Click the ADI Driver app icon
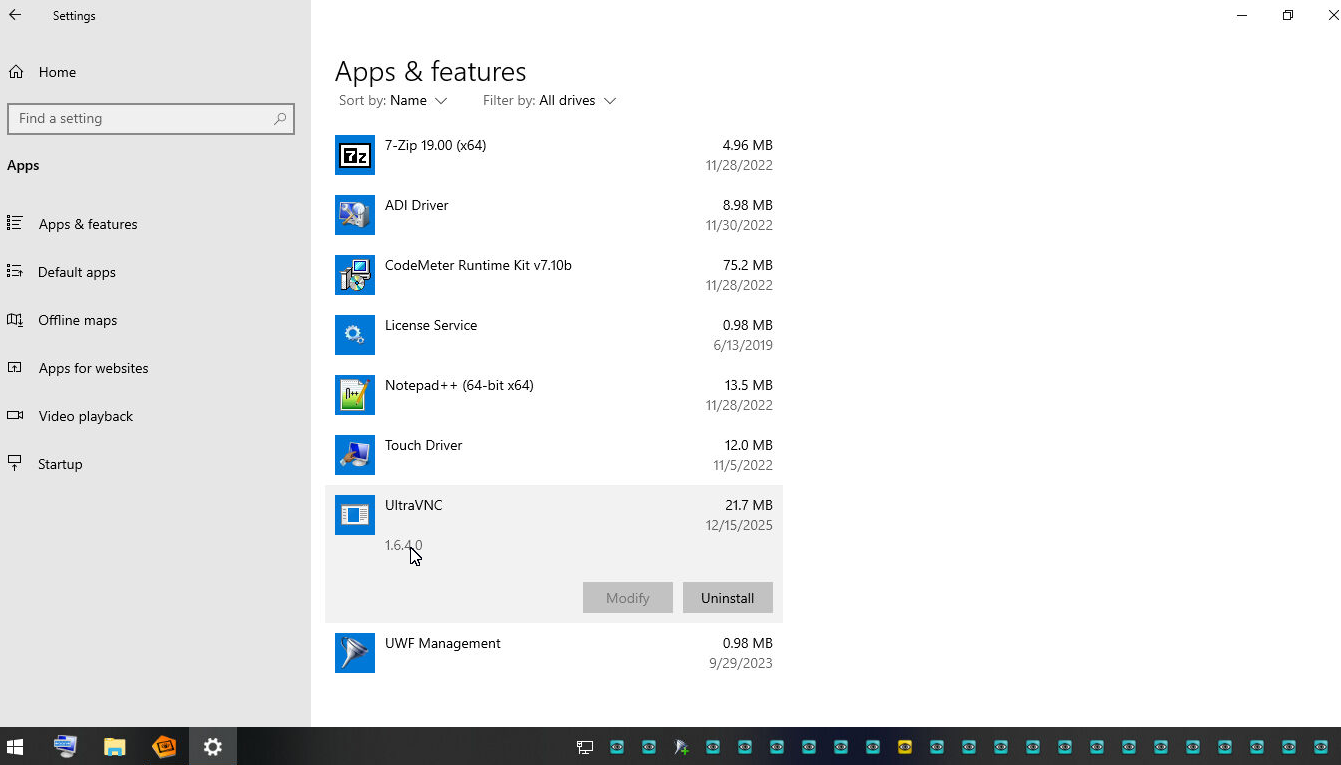Image resolution: width=1341 pixels, height=765 pixels. (354, 215)
